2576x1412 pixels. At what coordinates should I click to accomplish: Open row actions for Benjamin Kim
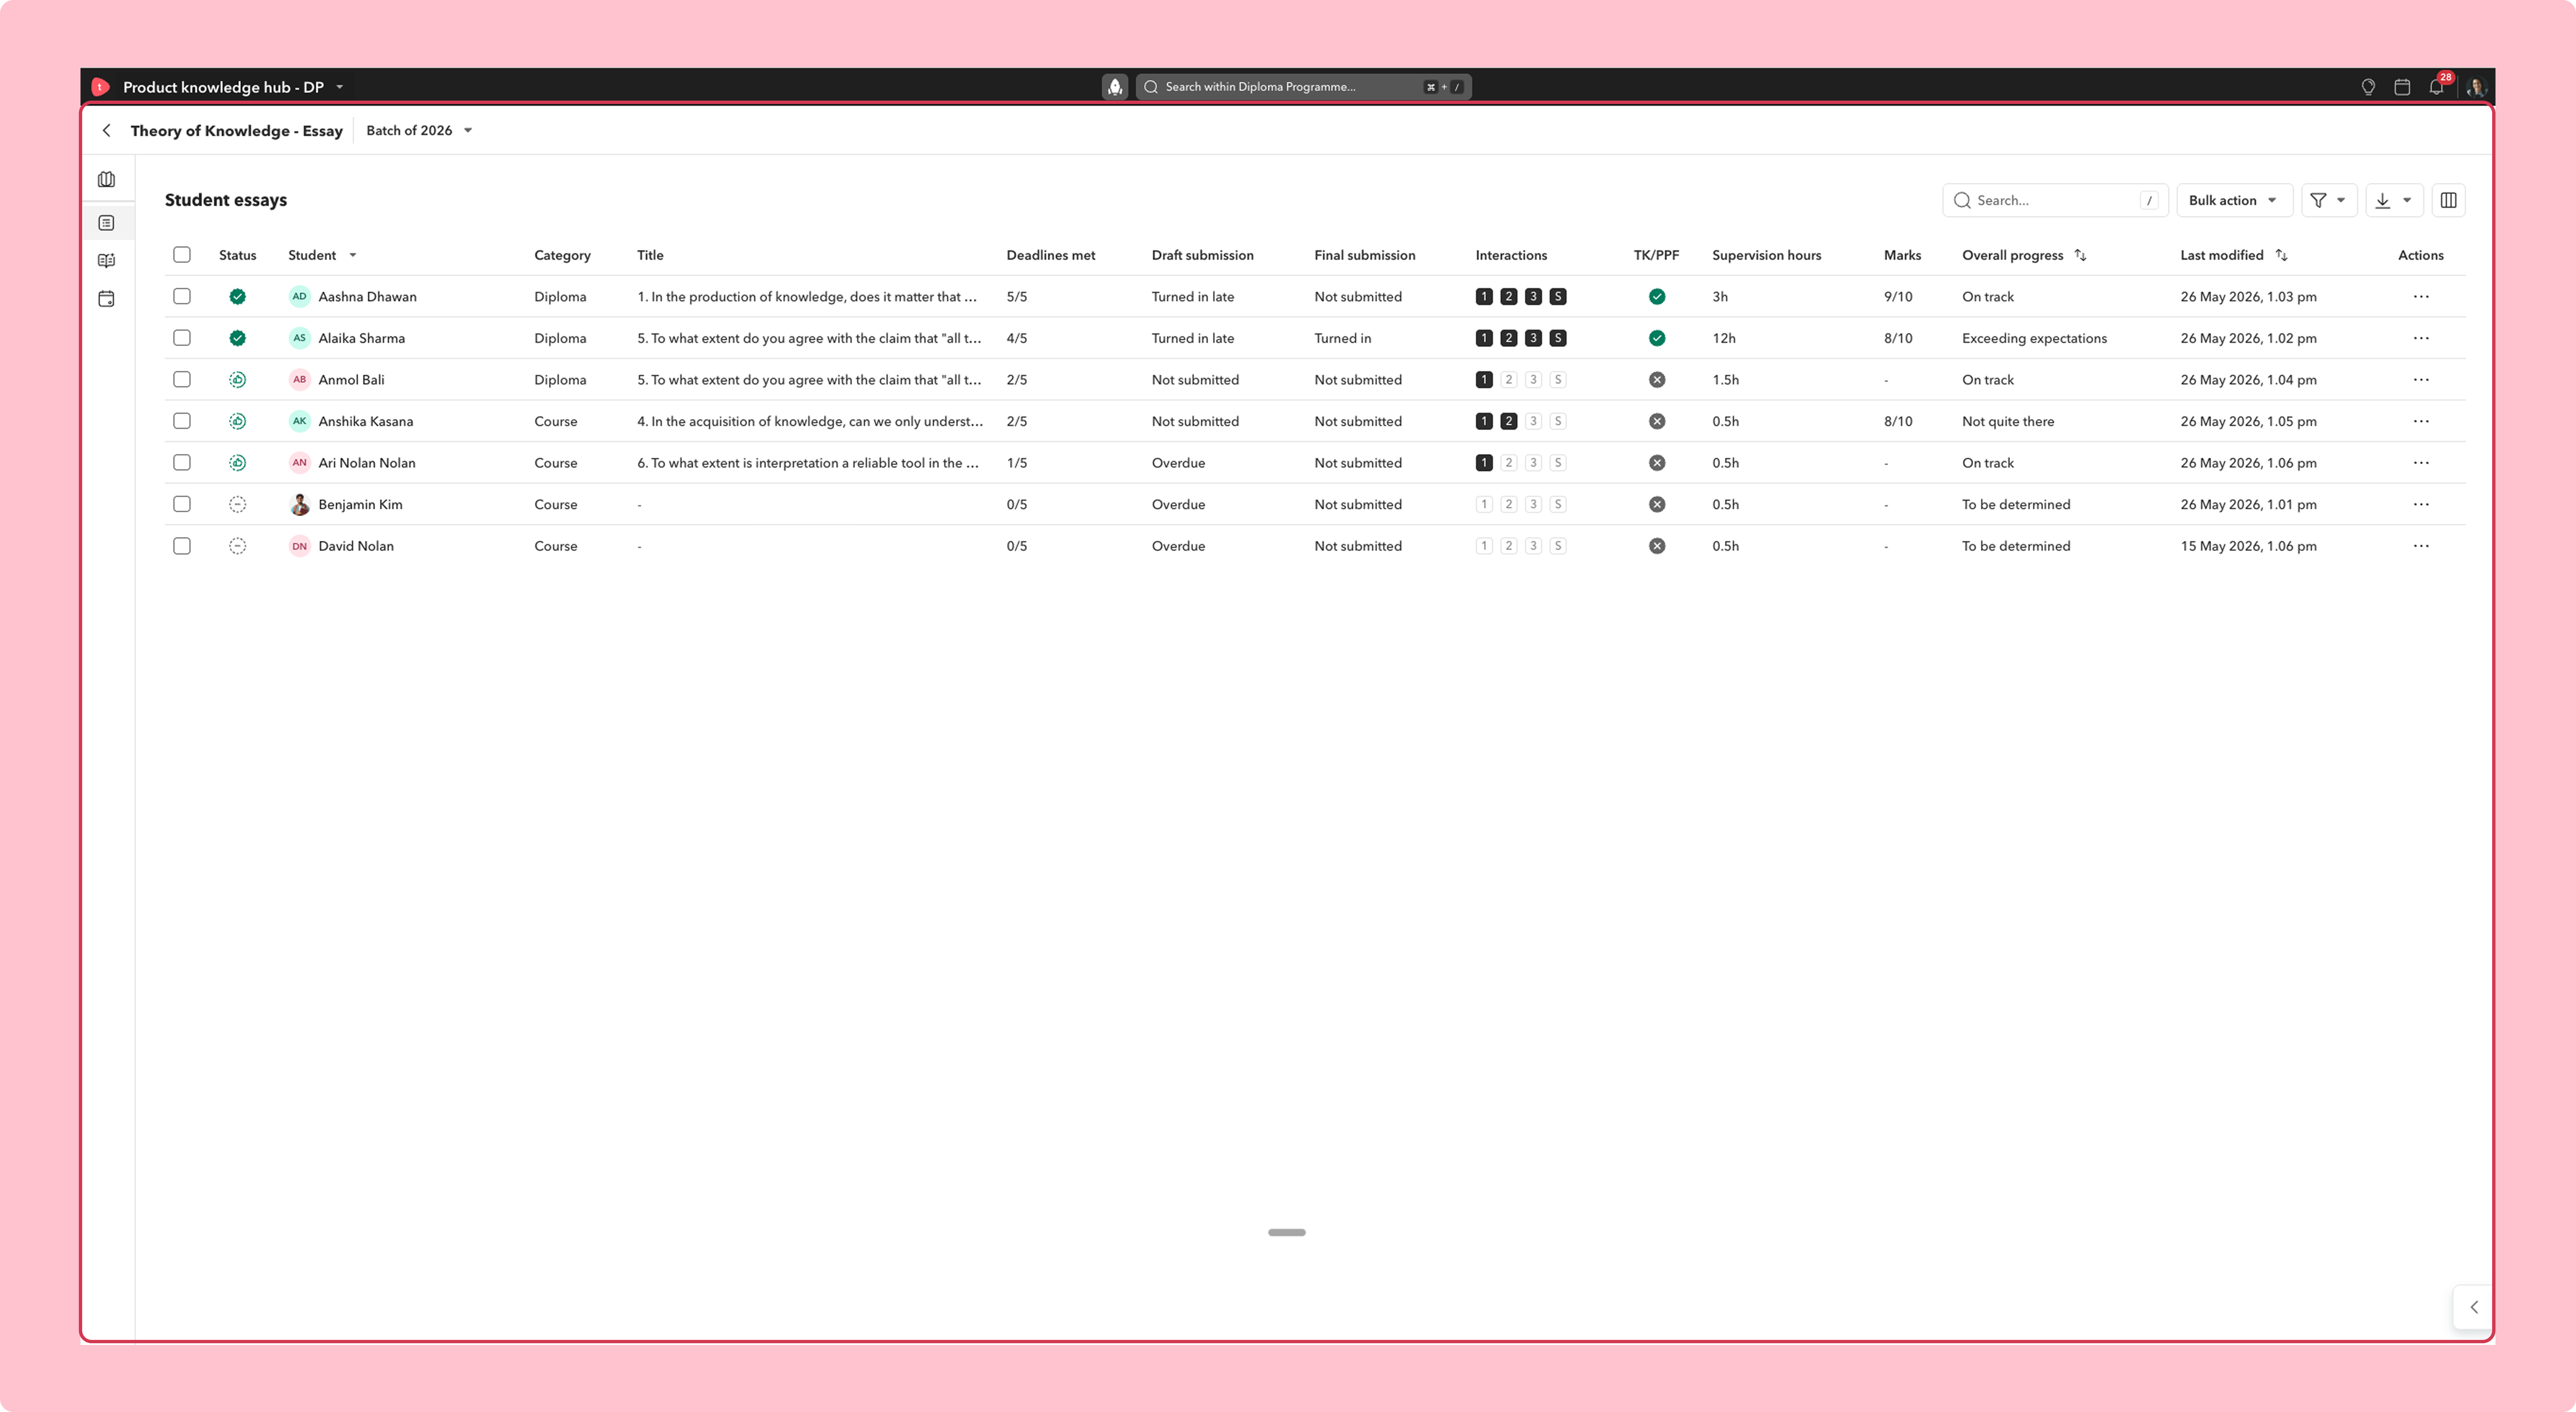(x=2420, y=504)
